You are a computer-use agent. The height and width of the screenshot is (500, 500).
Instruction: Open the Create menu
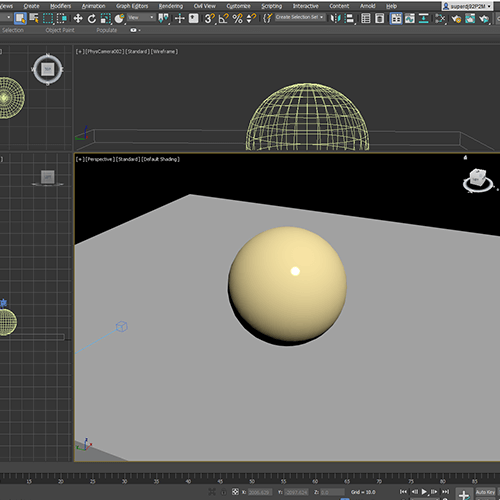[x=31, y=6]
